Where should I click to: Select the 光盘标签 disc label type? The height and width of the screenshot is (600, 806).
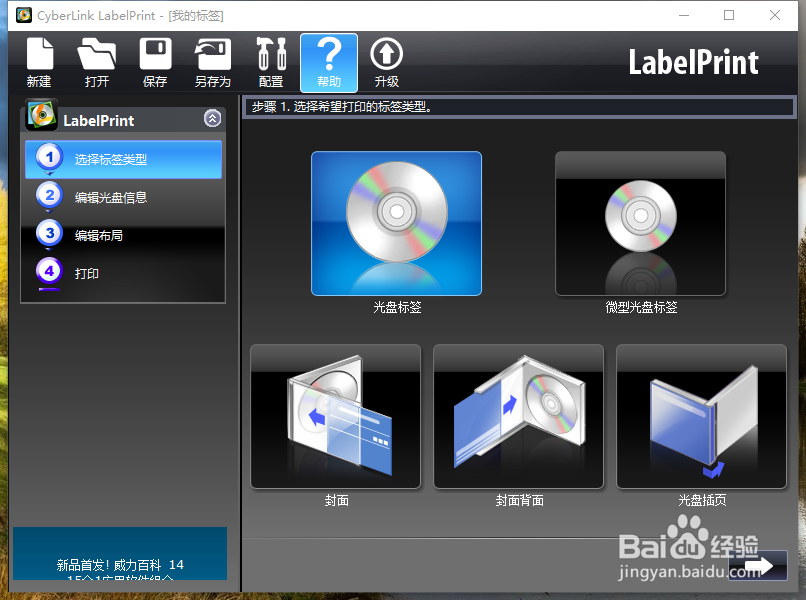pyautogui.click(x=396, y=224)
